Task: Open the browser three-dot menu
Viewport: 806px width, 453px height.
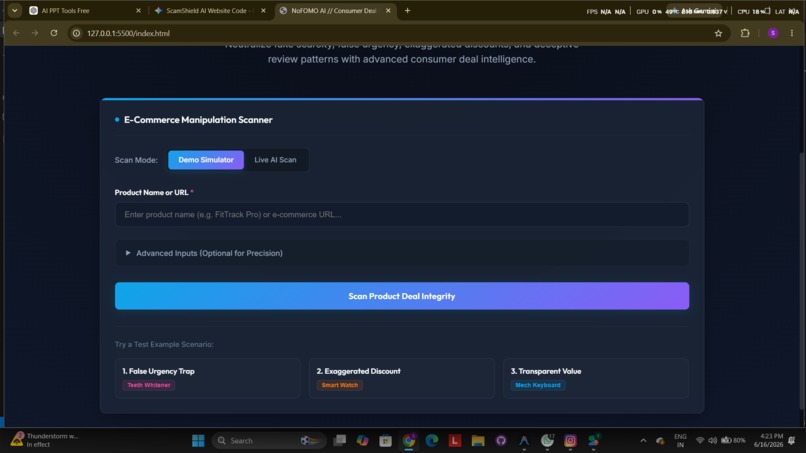Action: pyautogui.click(x=792, y=33)
